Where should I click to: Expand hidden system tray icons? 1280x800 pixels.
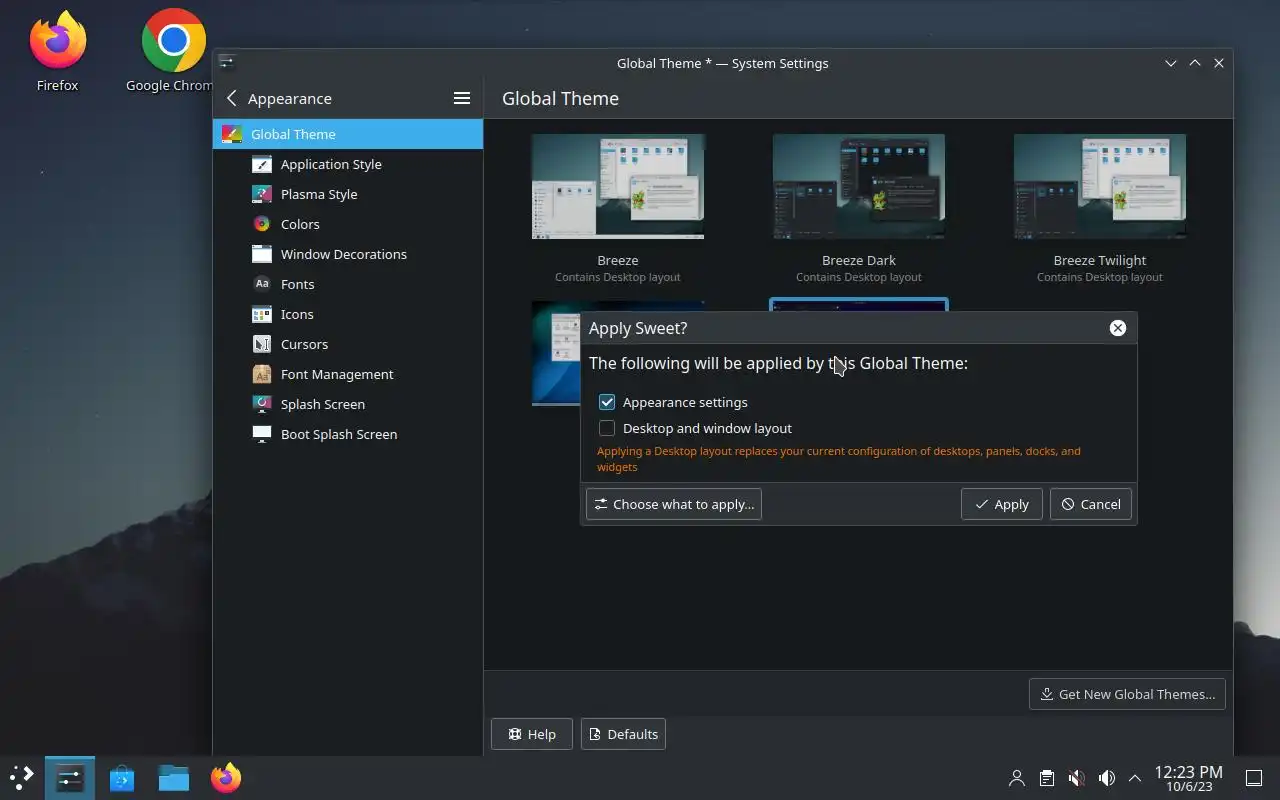(x=1135, y=778)
